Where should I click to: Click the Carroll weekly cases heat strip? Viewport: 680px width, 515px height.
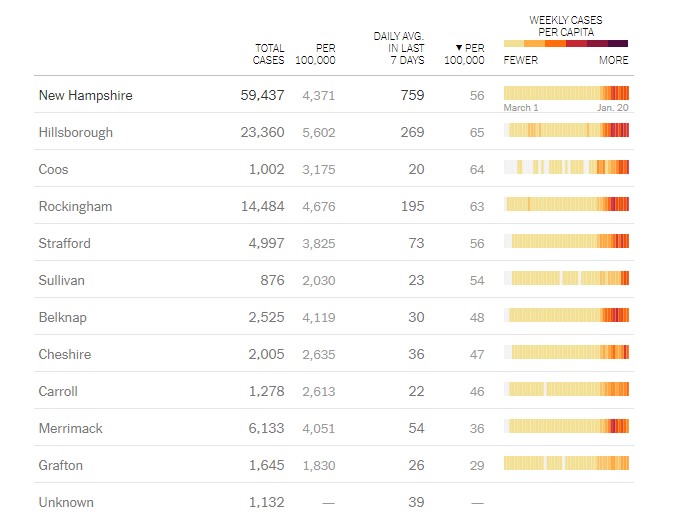[x=567, y=389]
